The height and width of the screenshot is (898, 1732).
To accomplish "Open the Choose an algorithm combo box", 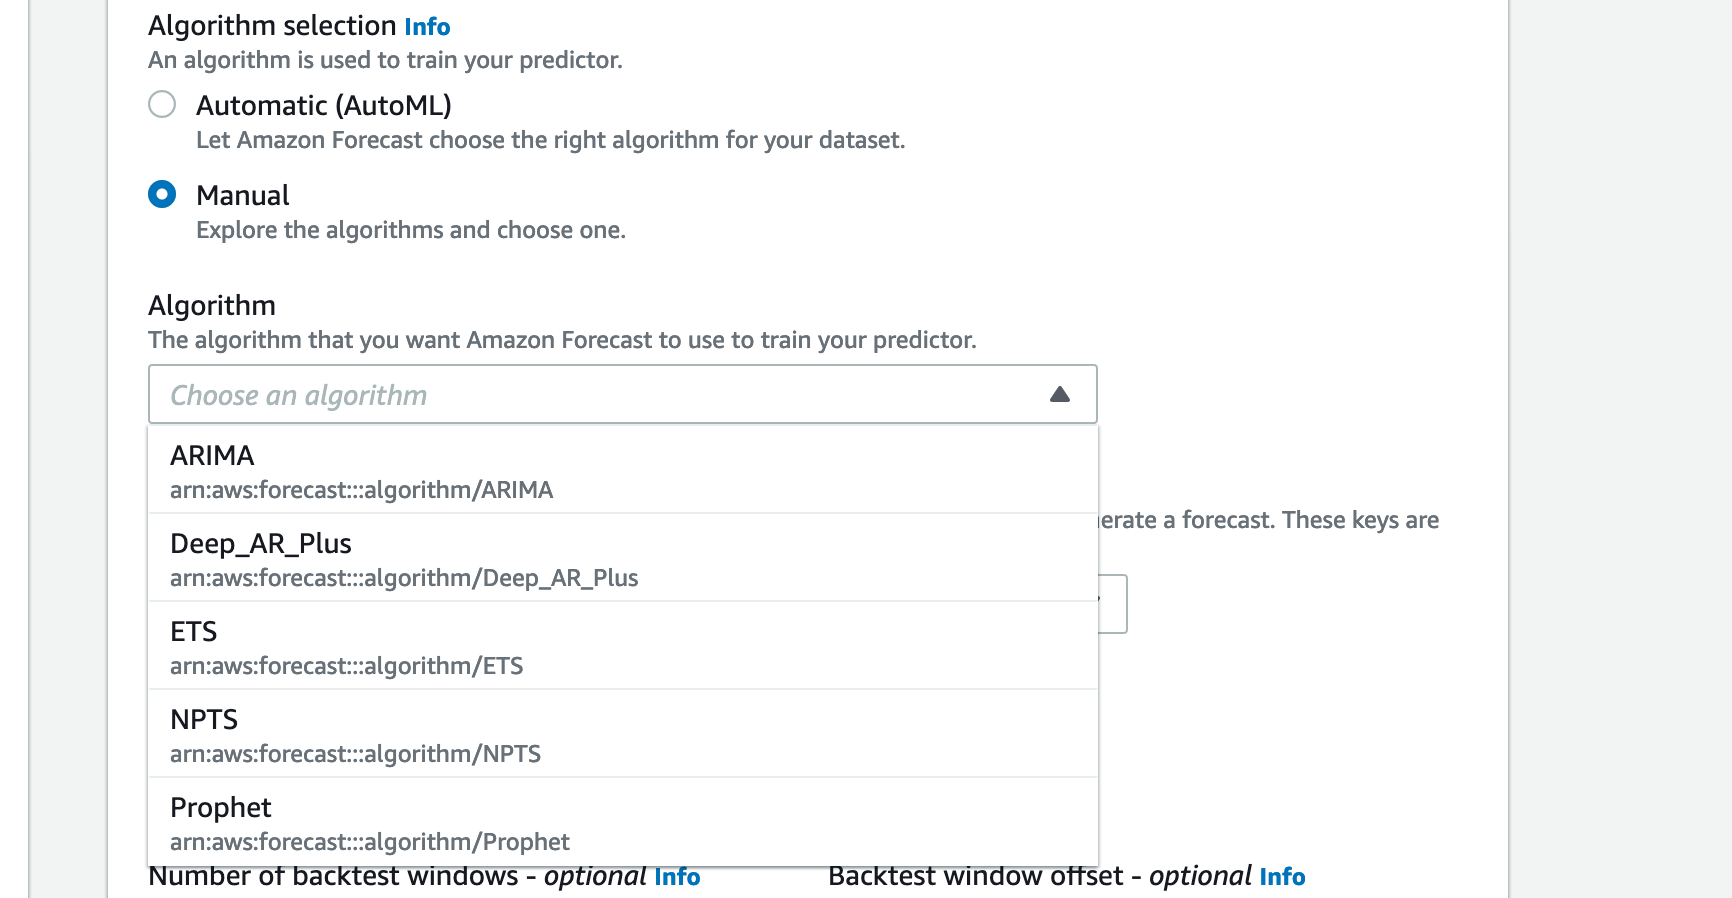I will pos(622,394).
